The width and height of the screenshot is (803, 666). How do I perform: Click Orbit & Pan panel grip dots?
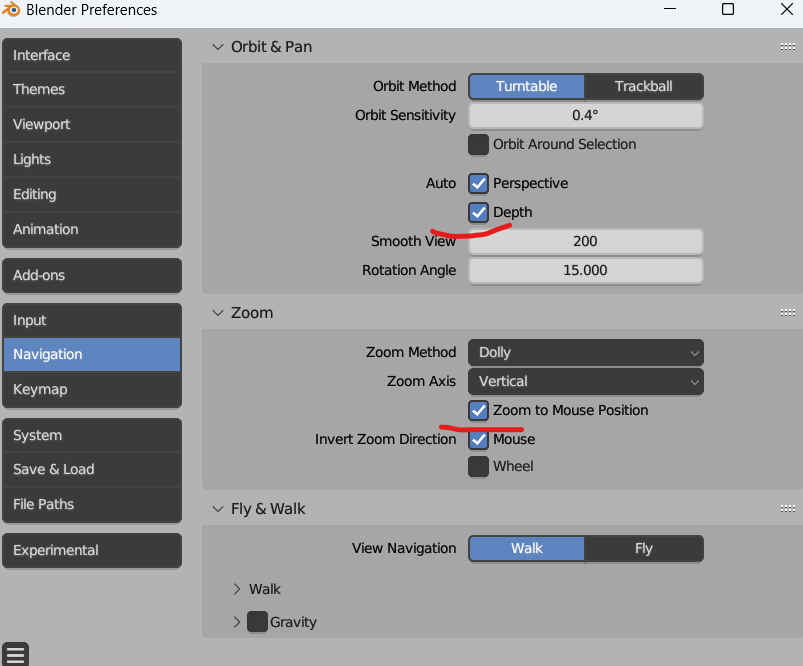pos(787,47)
